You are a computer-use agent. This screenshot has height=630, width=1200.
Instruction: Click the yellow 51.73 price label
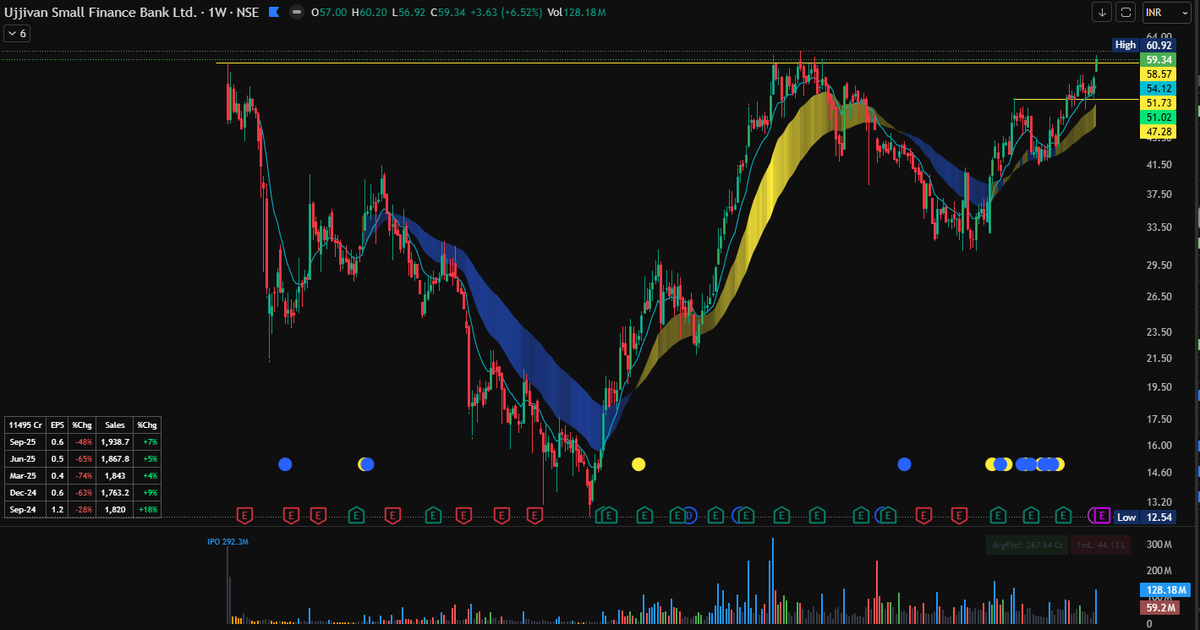[x=1160, y=103]
